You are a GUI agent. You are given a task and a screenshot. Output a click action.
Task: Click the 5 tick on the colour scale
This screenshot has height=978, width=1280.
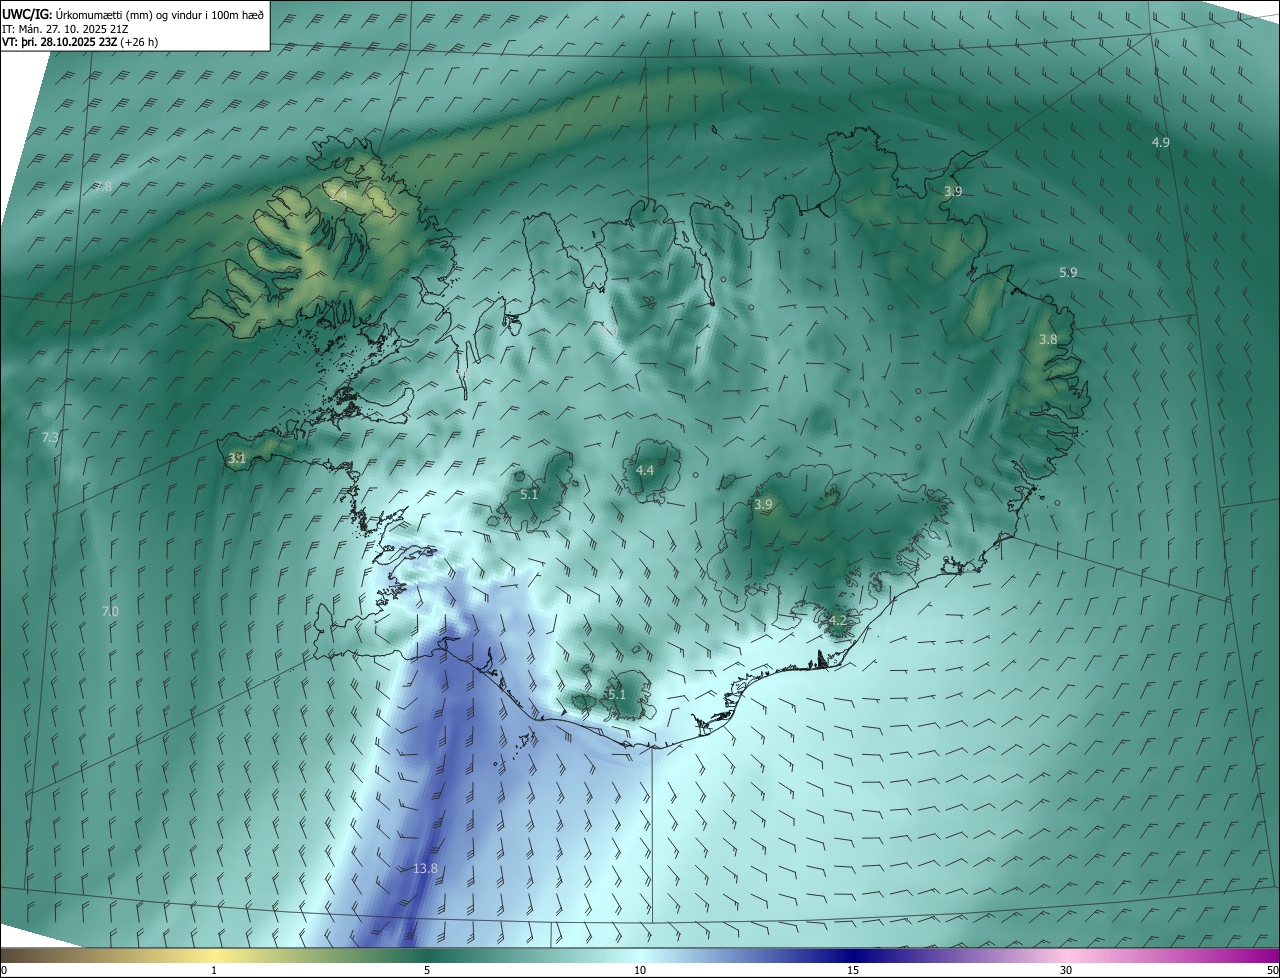tap(427, 970)
